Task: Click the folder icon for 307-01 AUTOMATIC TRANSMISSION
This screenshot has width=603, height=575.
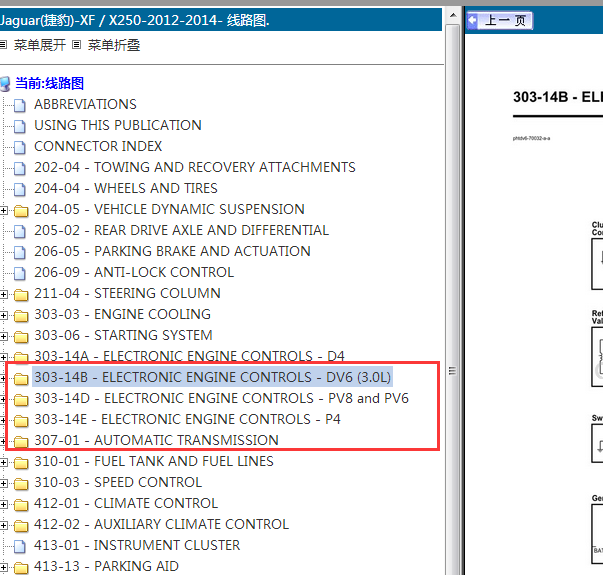Action: tap(21, 442)
